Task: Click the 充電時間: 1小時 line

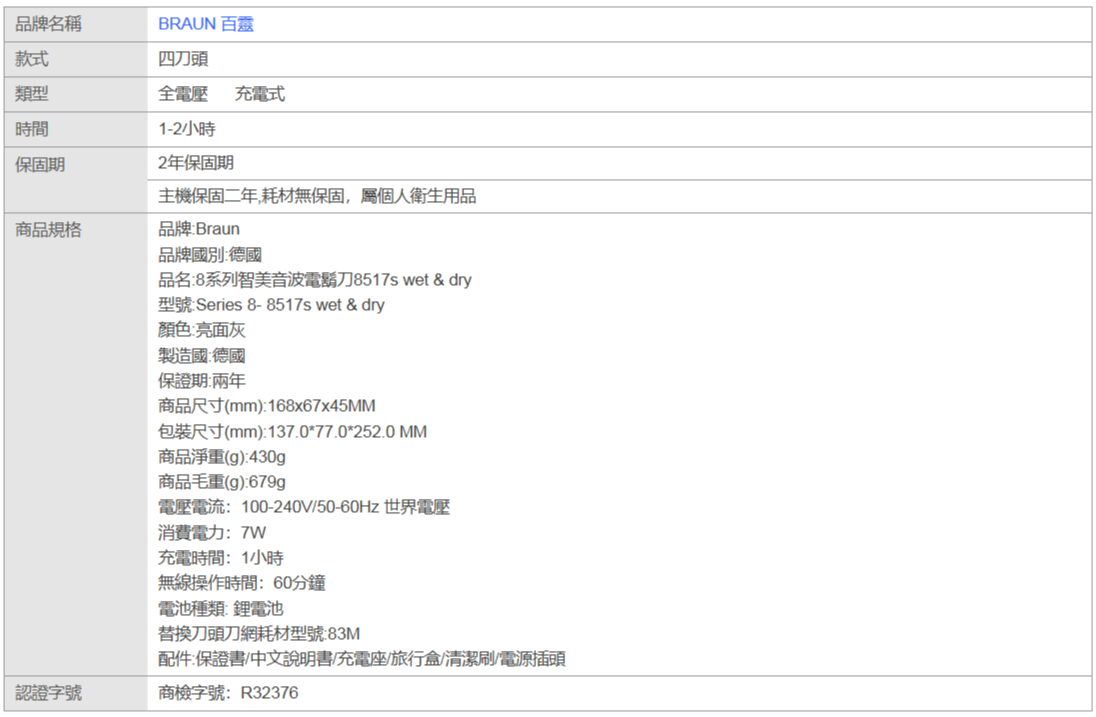Action: (221, 558)
